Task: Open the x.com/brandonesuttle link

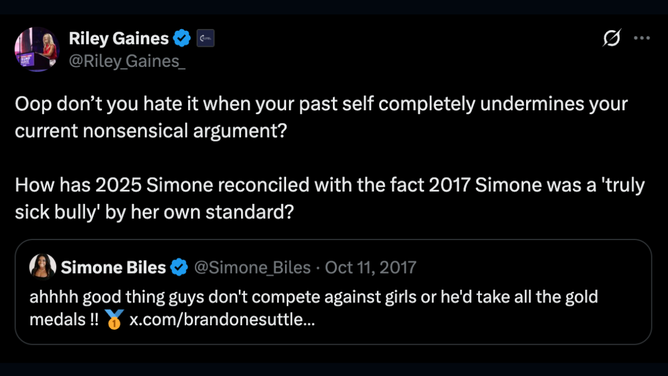Action: click(222, 319)
